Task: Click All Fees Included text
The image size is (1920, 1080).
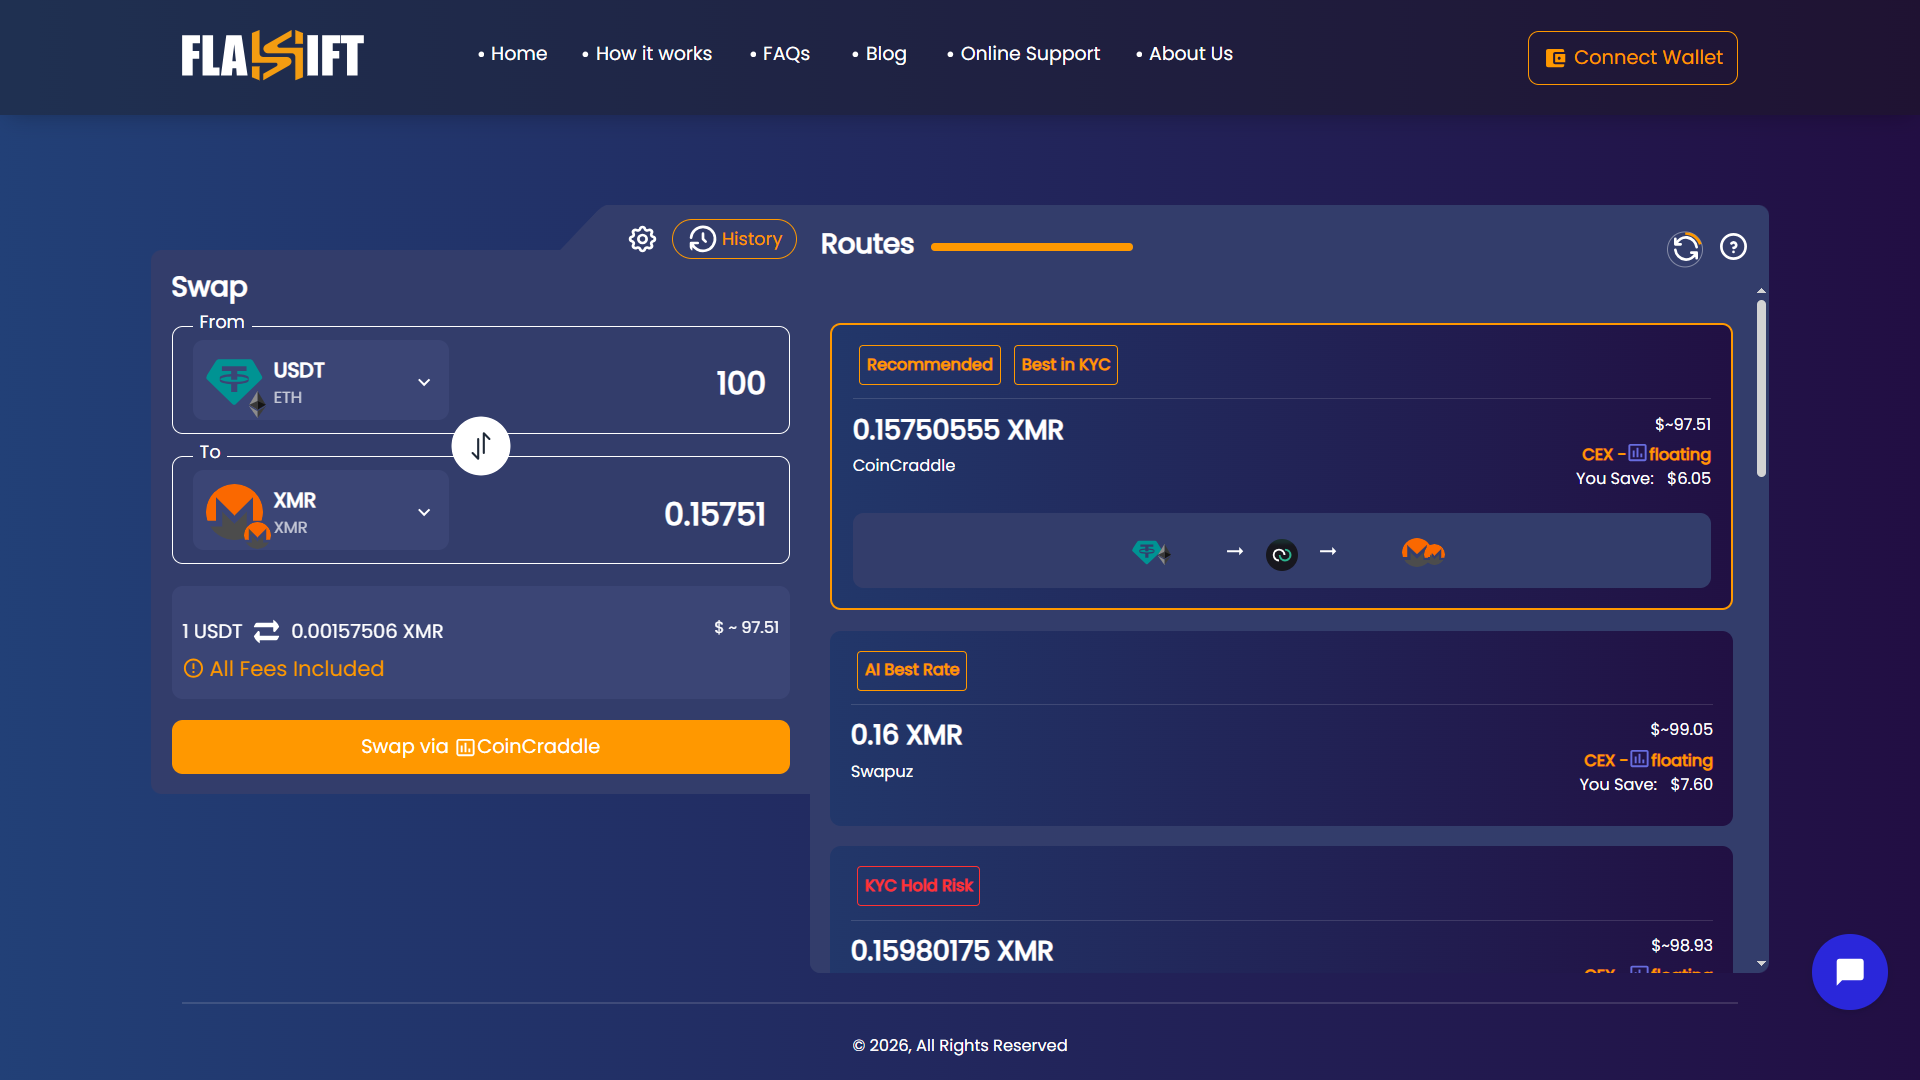Action: coord(296,669)
